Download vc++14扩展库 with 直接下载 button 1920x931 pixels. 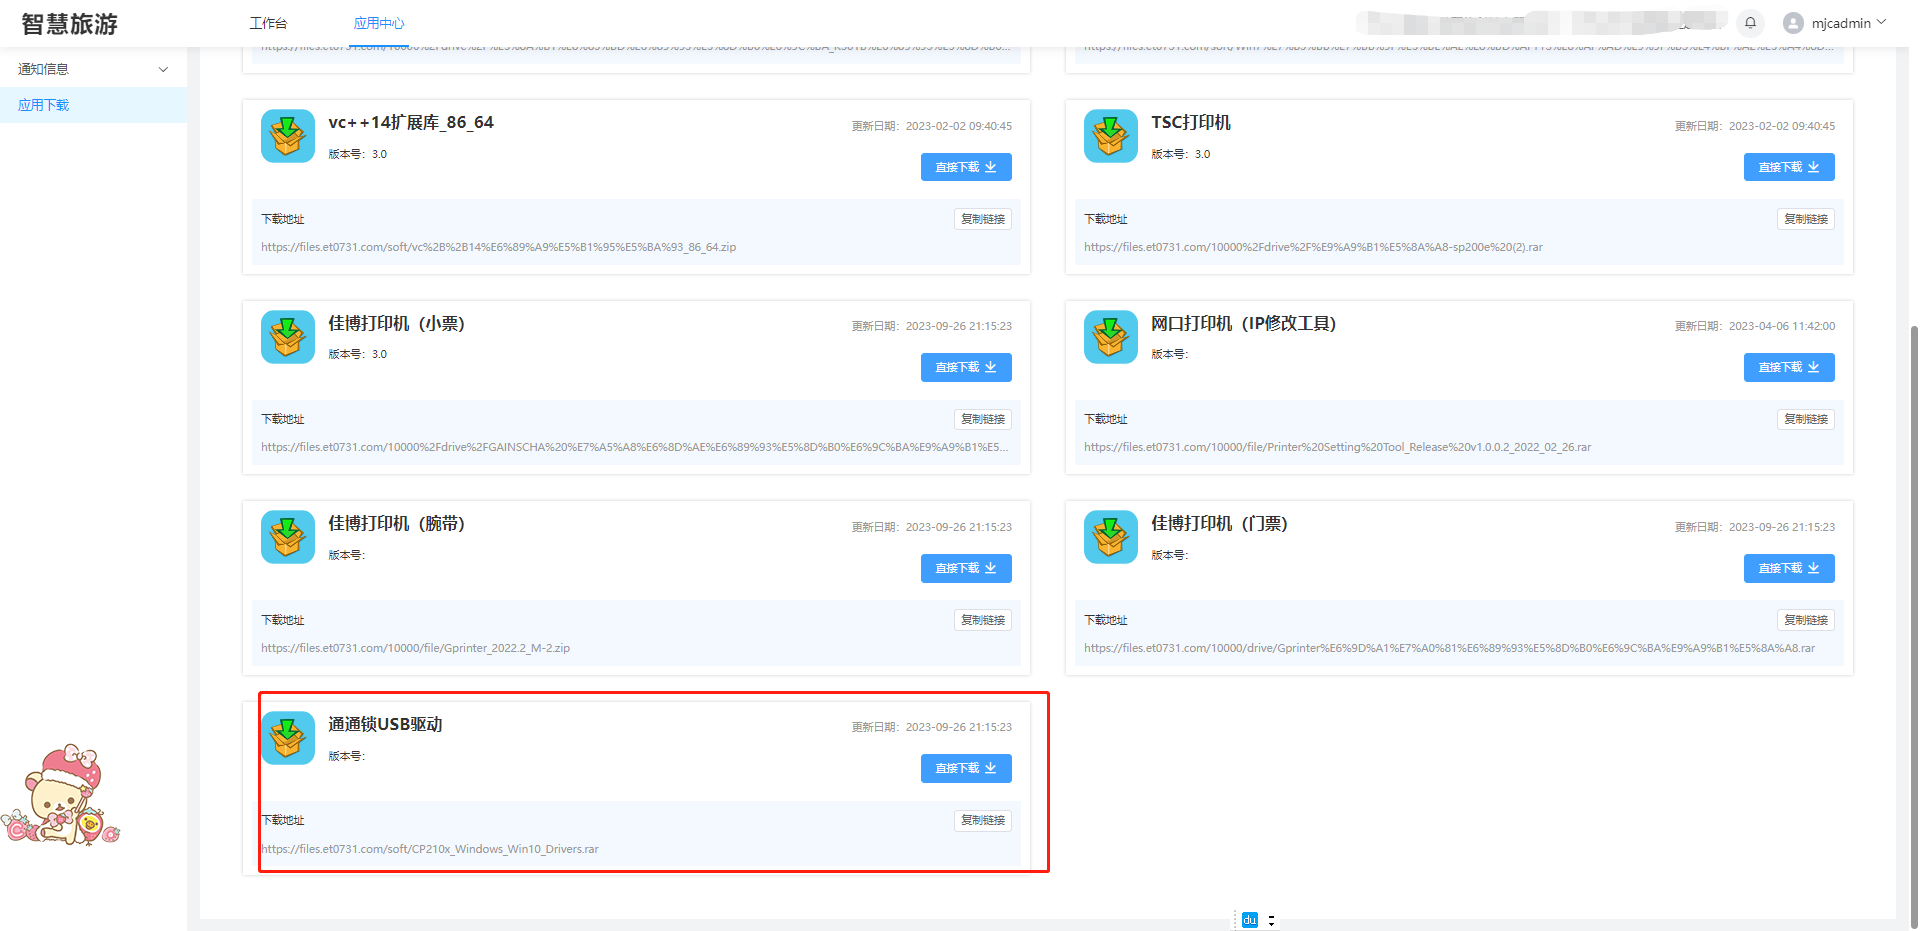(x=965, y=167)
